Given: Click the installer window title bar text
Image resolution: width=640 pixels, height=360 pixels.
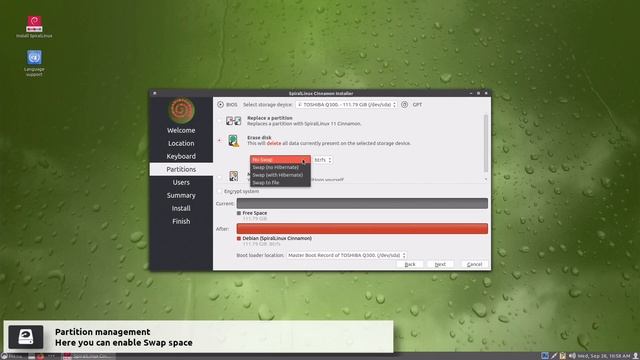Looking at the screenshot, I should 321,93.
